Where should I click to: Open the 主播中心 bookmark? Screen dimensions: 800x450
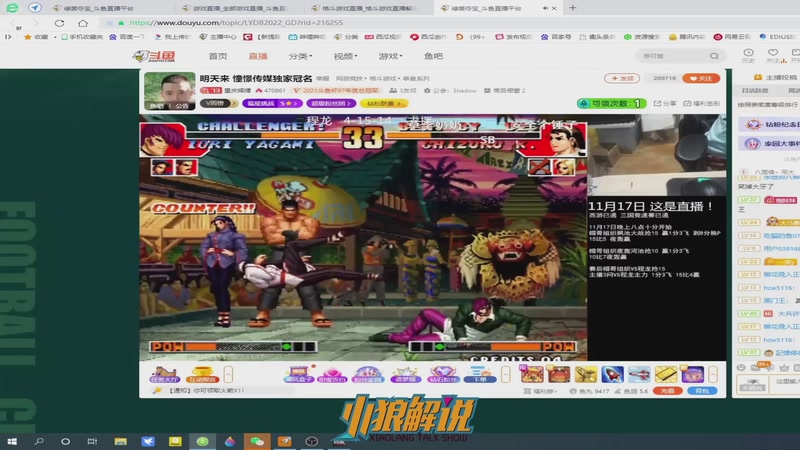tap(218, 37)
